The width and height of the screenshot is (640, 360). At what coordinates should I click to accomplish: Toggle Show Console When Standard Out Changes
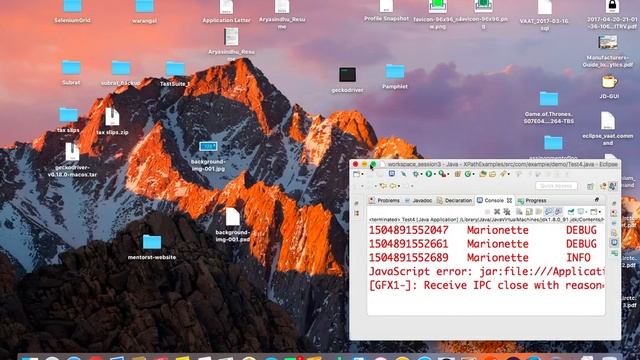click(549, 212)
